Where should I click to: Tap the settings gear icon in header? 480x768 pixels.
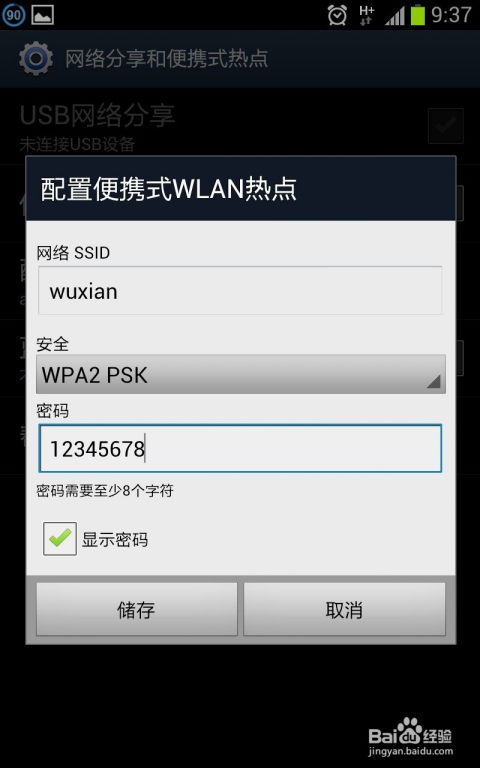pyautogui.click(x=36, y=58)
